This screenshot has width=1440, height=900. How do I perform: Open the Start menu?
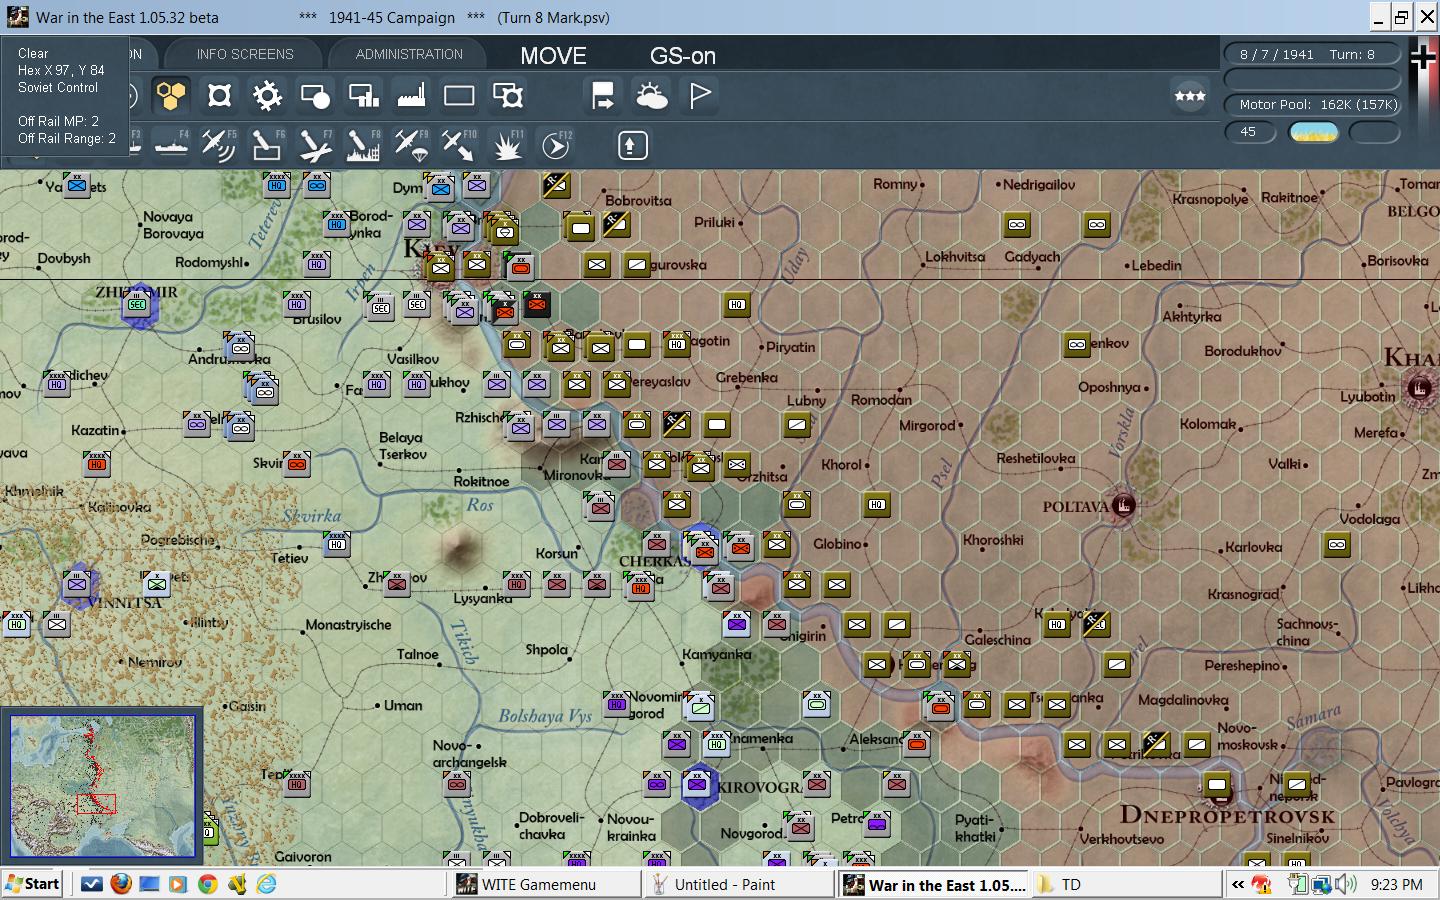(x=33, y=884)
